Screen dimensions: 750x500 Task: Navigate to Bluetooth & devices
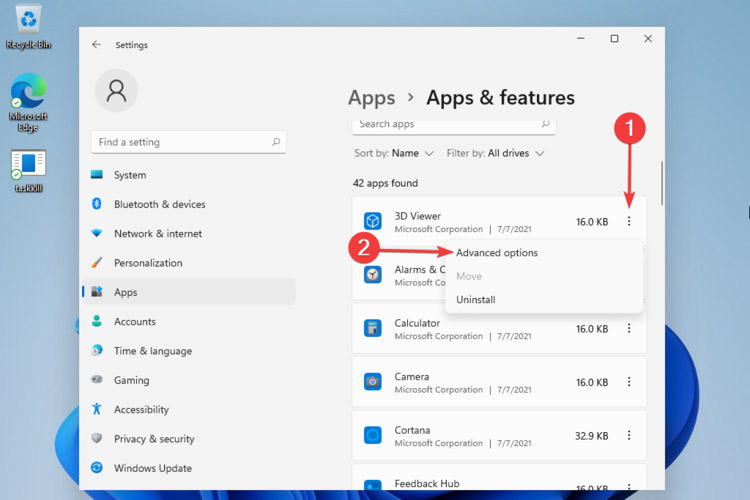159,204
